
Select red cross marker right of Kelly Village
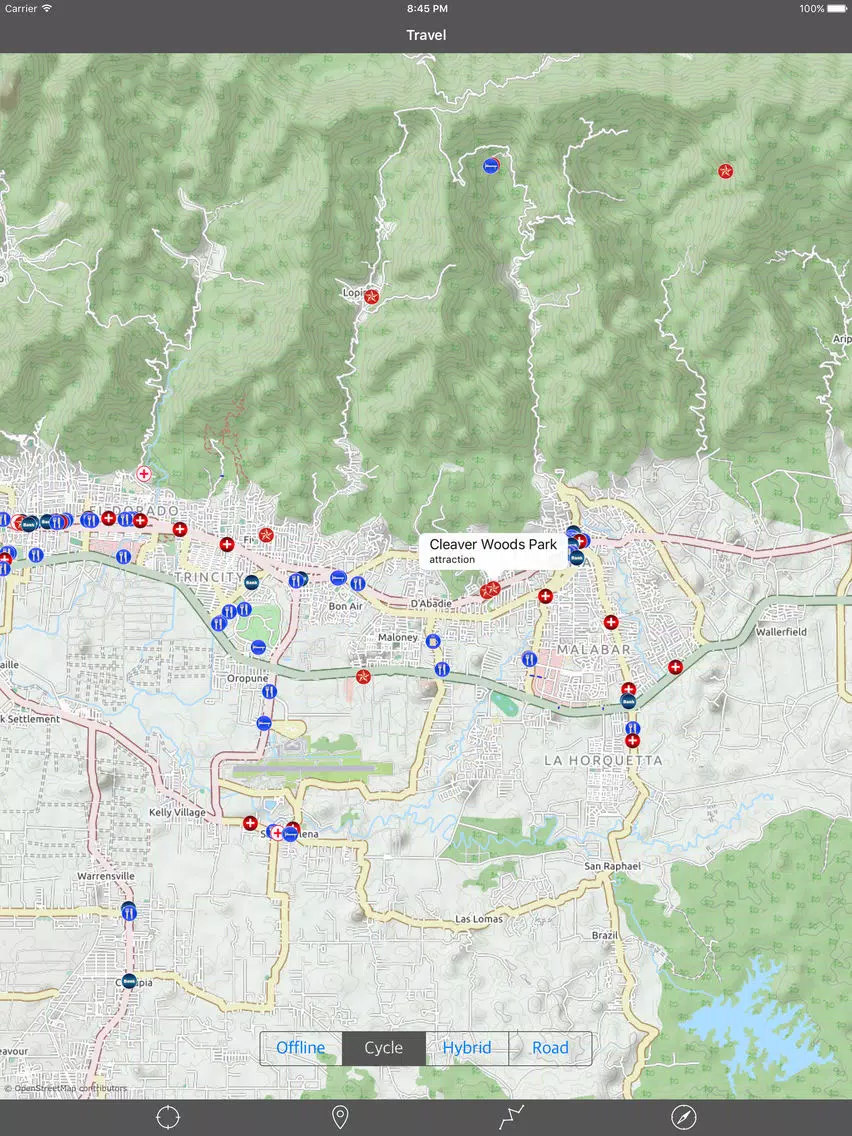coord(250,823)
